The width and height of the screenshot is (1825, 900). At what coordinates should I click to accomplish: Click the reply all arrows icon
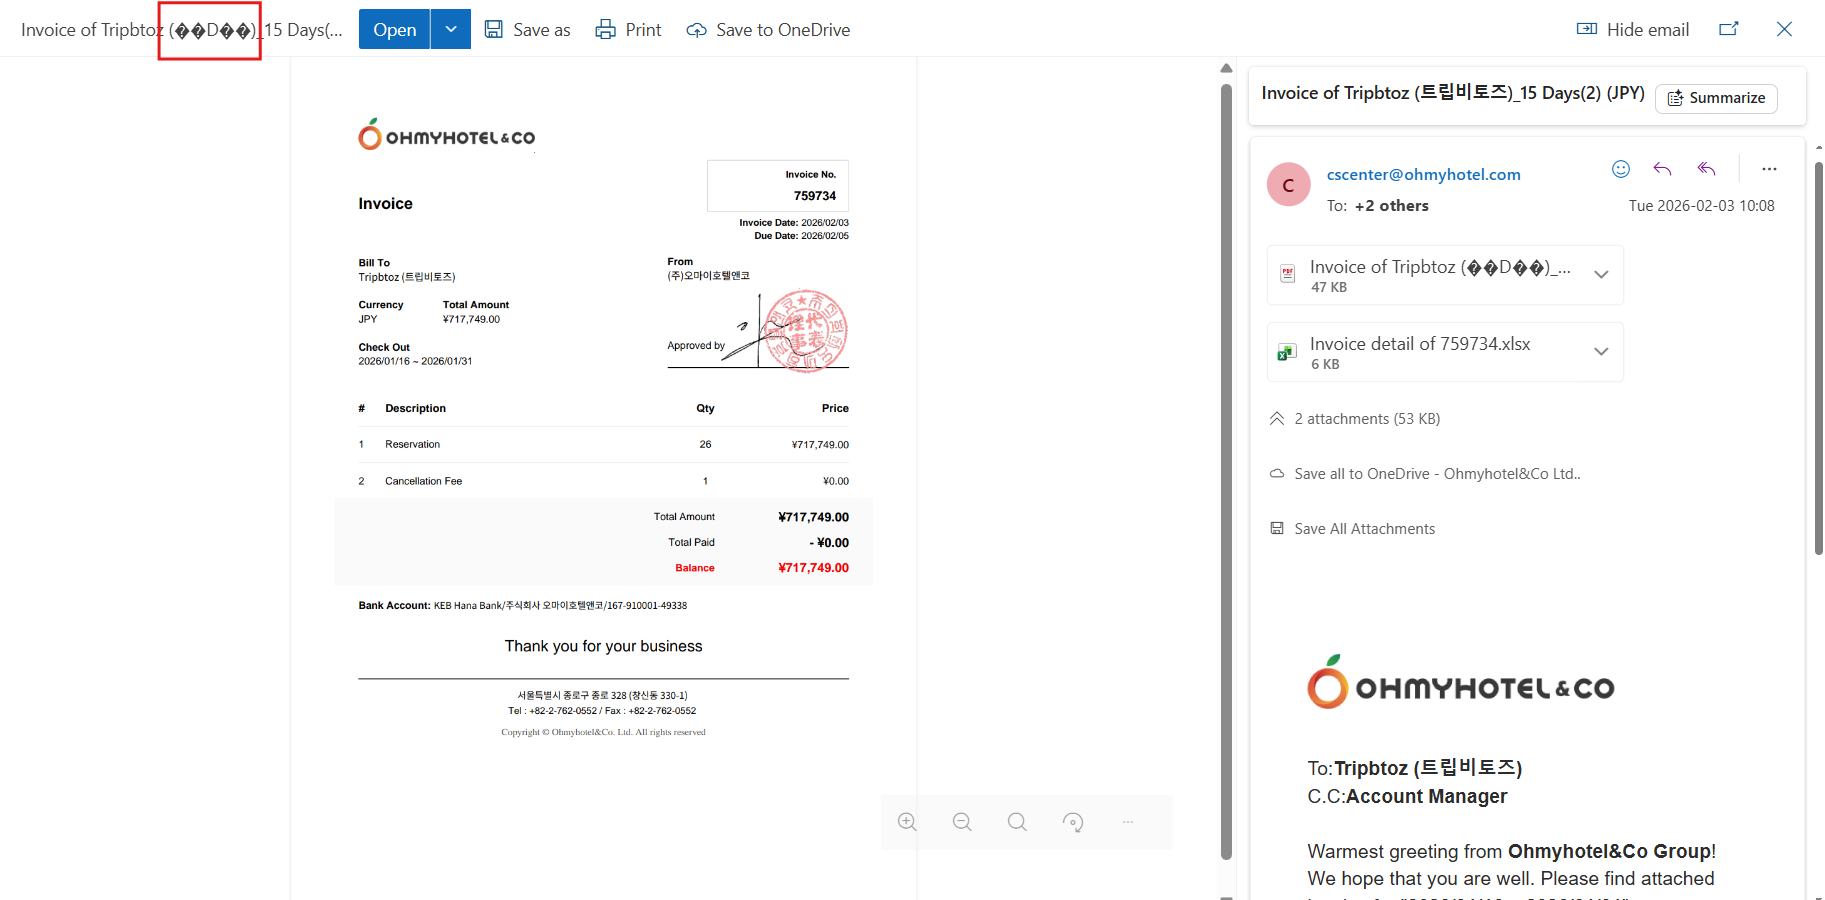pyautogui.click(x=1707, y=169)
